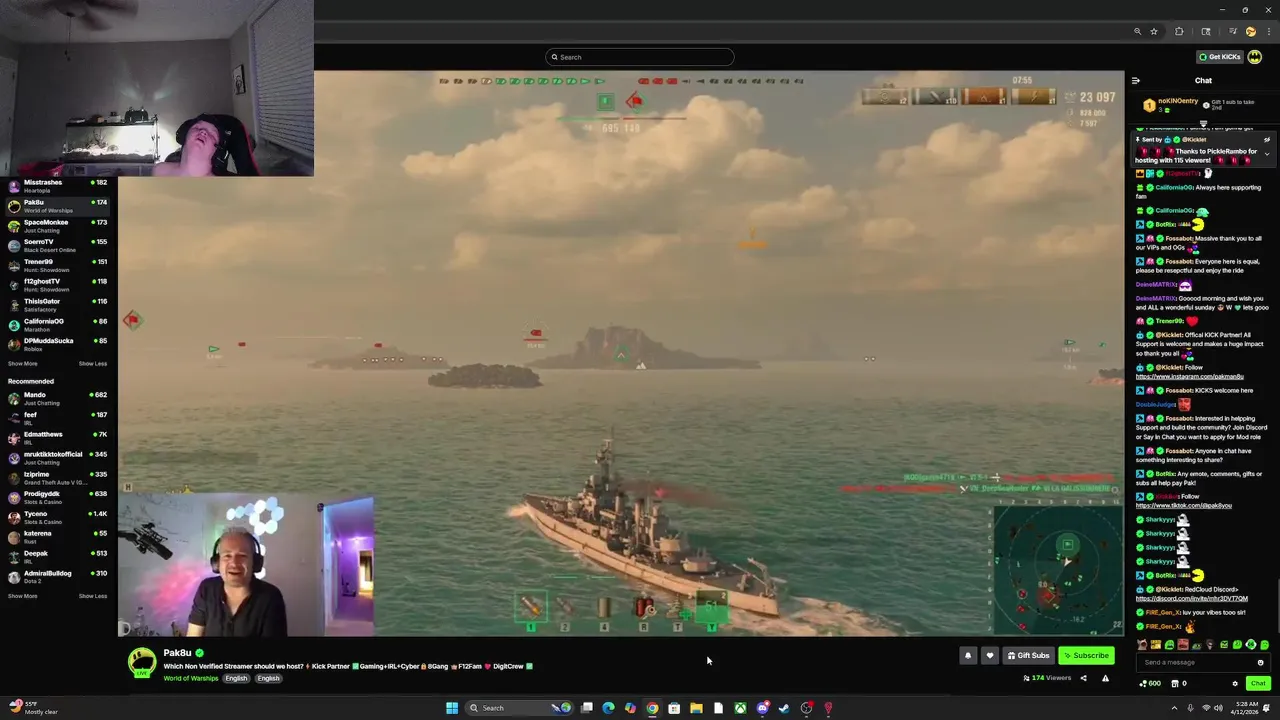
Task: Open recommended channel Deepak
Action: tap(58, 557)
